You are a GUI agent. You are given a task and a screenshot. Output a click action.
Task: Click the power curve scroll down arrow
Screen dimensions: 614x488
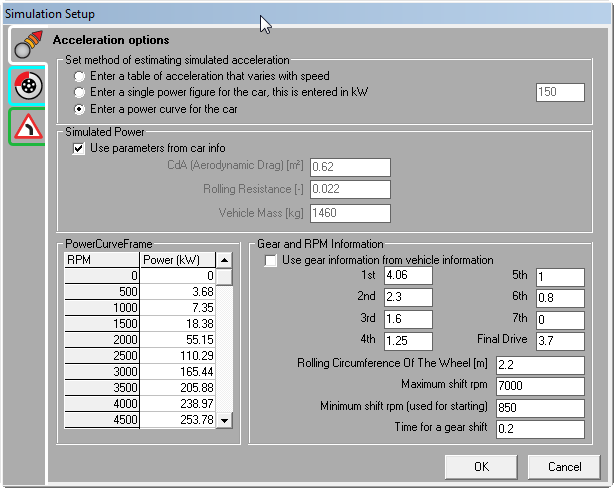click(x=225, y=421)
